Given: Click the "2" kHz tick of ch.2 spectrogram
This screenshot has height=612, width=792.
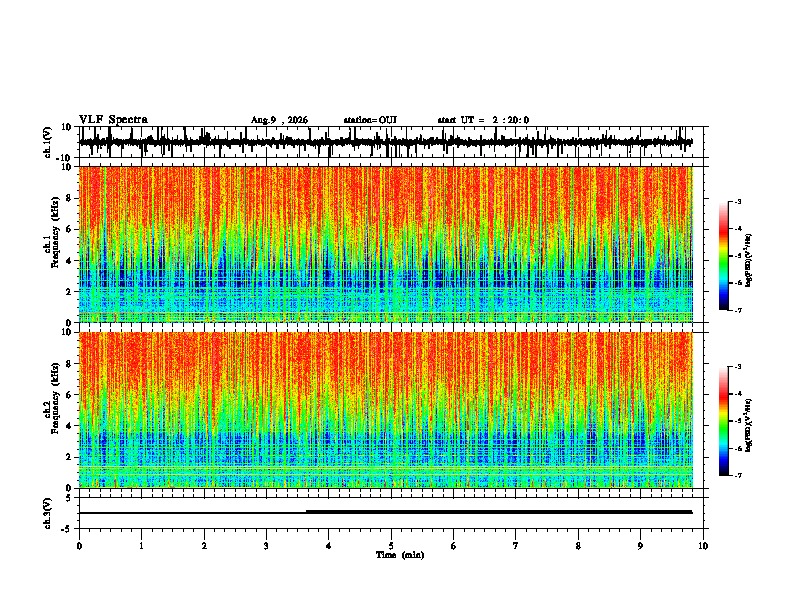Looking at the screenshot, I should click(70, 457).
